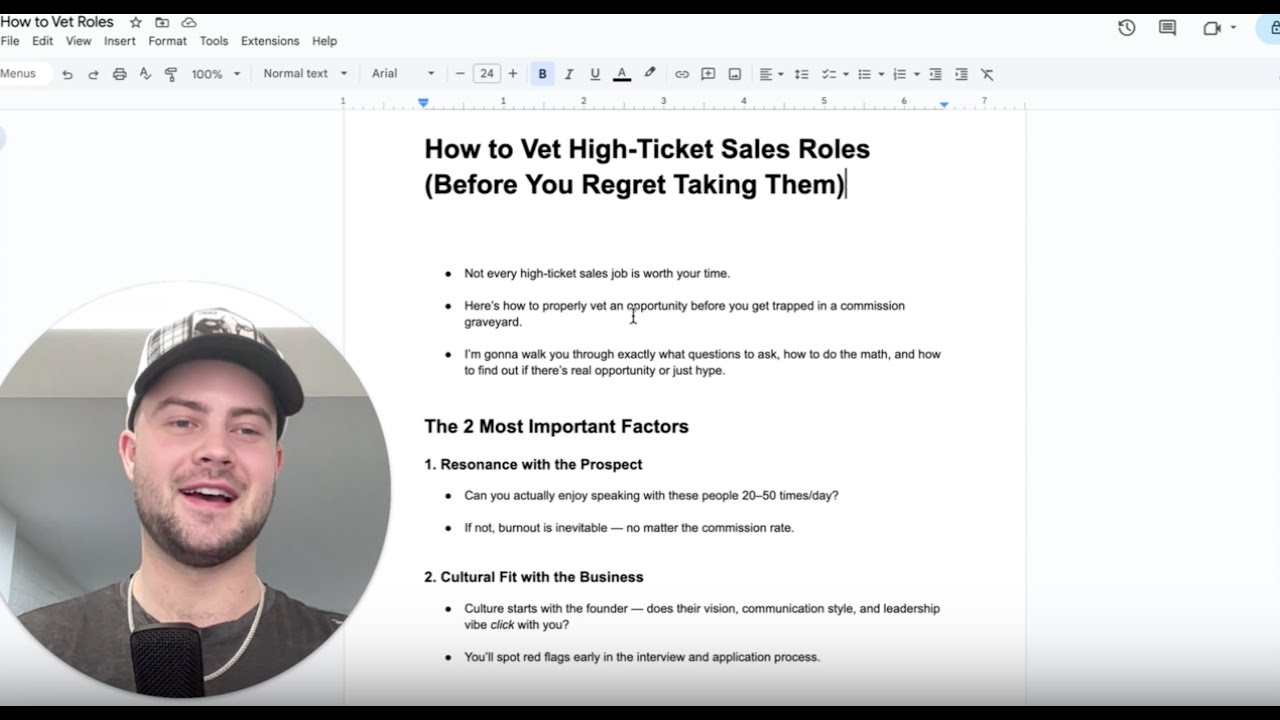
Task: Open the alignment dropdown arrow
Action: pyautogui.click(x=780, y=74)
